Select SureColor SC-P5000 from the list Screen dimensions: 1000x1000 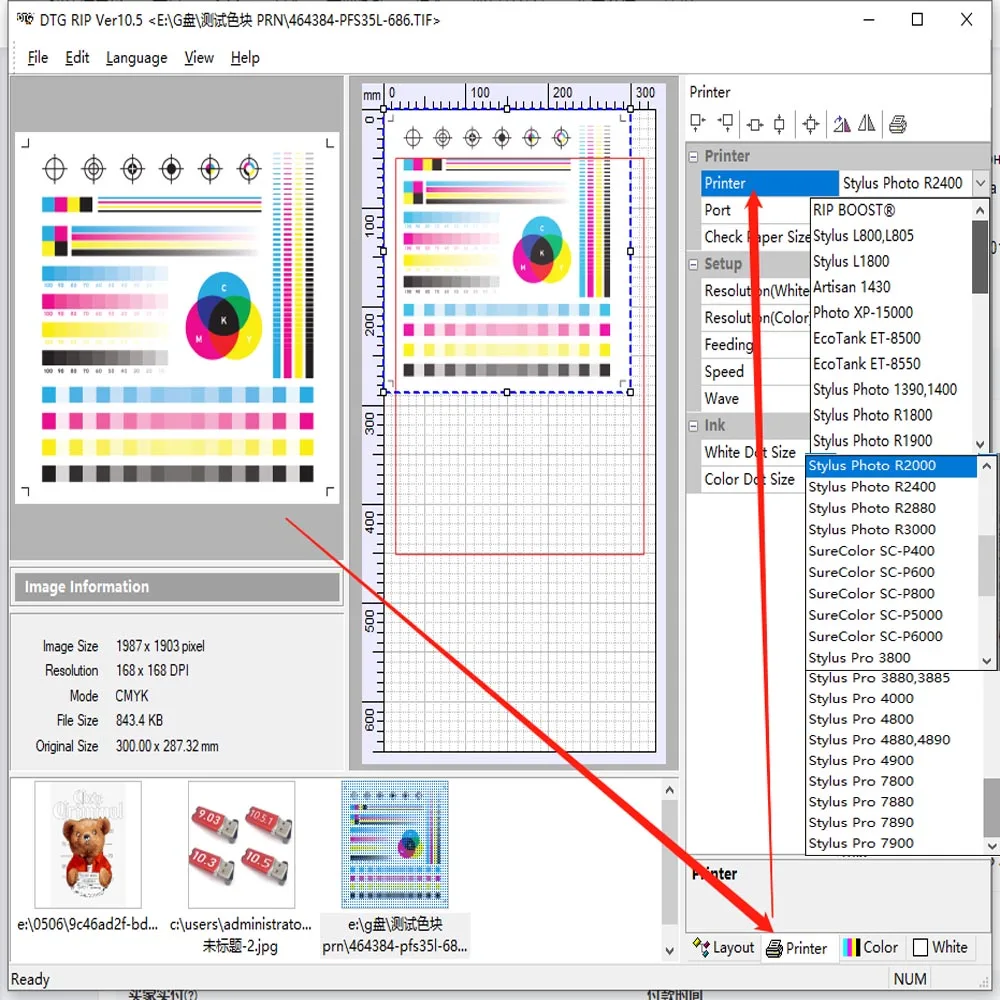892,615
